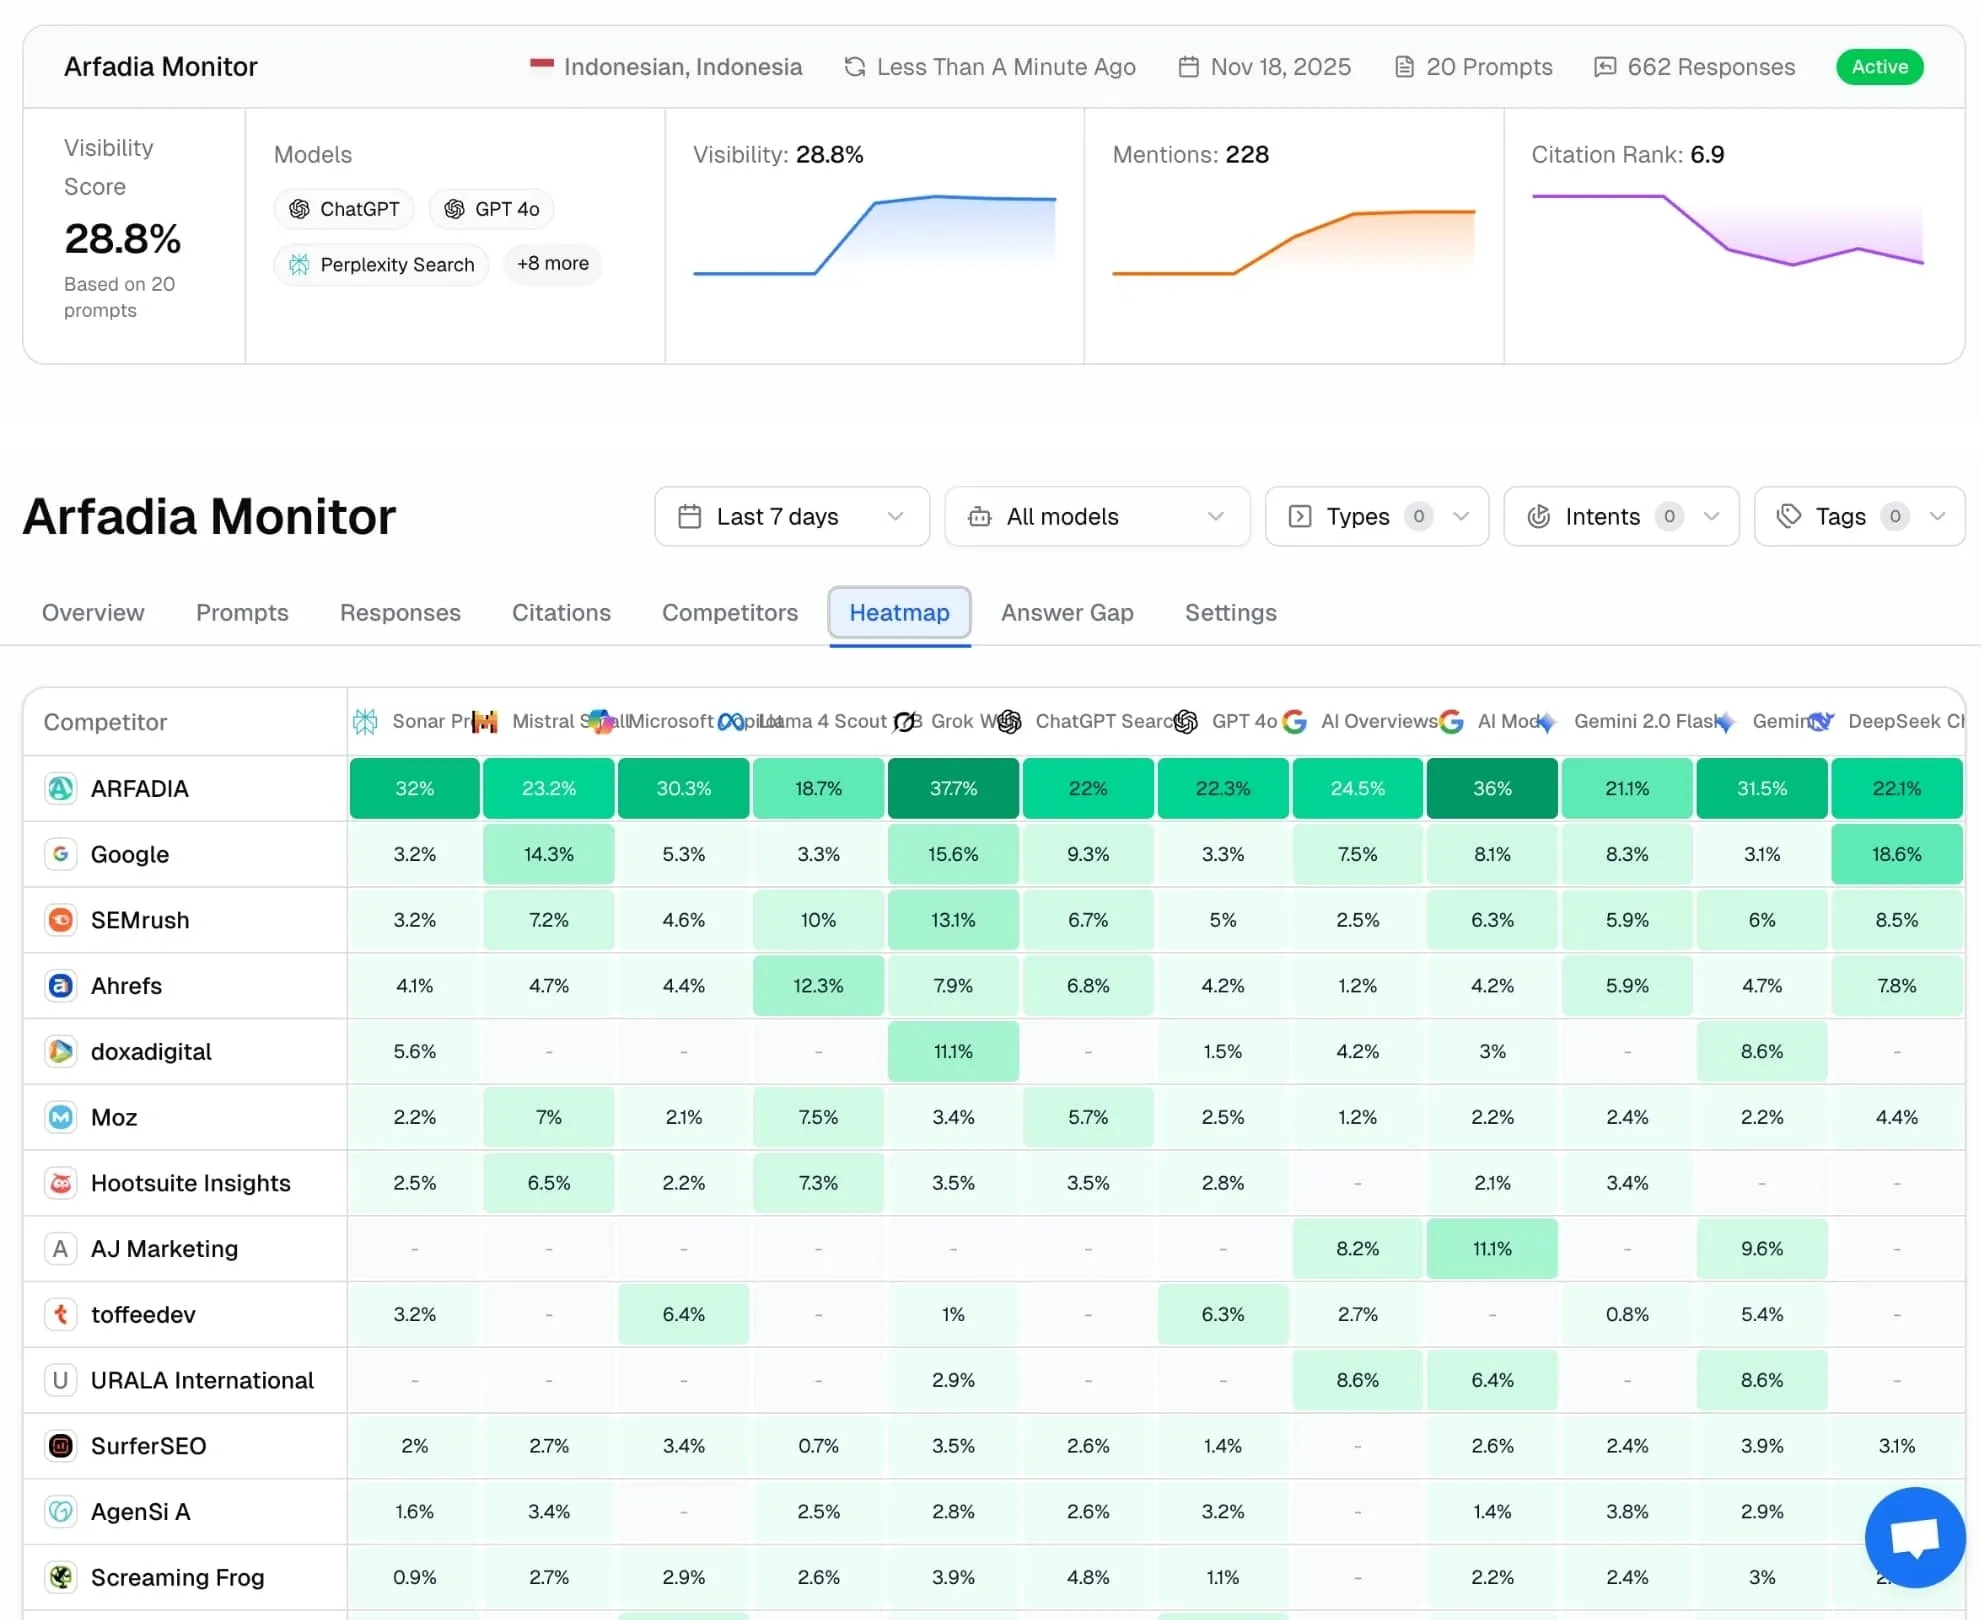Click the doxadigital logo icon
This screenshot has height=1620, width=1982.
click(61, 1051)
